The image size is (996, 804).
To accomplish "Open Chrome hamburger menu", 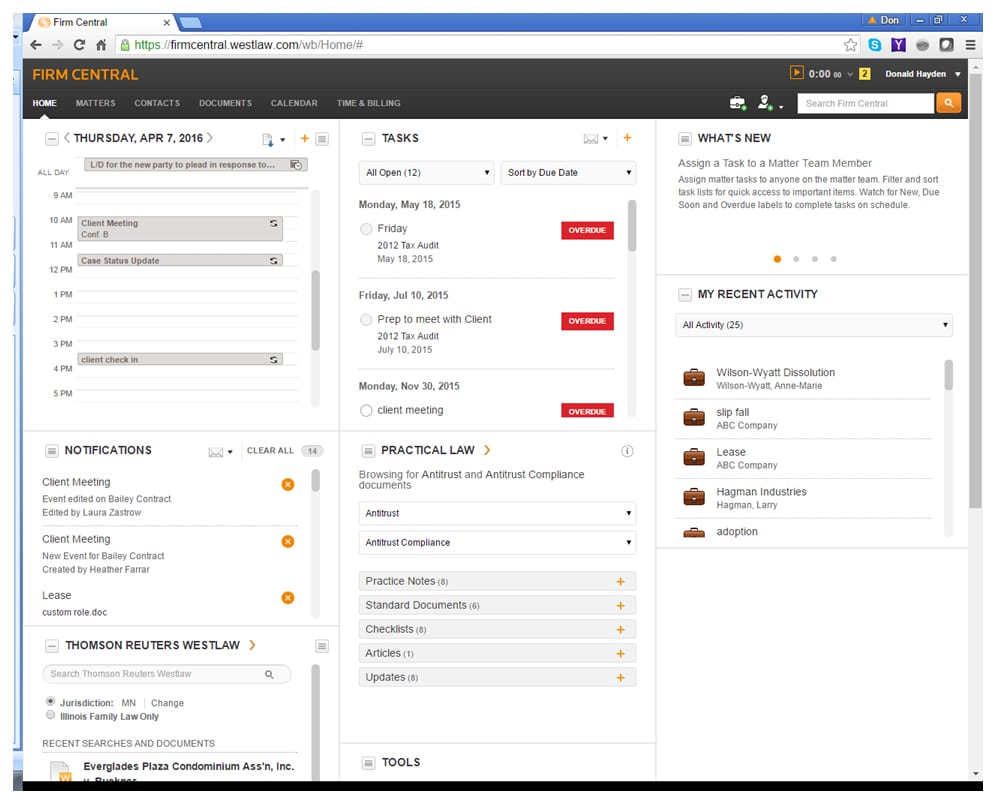I will (970, 45).
